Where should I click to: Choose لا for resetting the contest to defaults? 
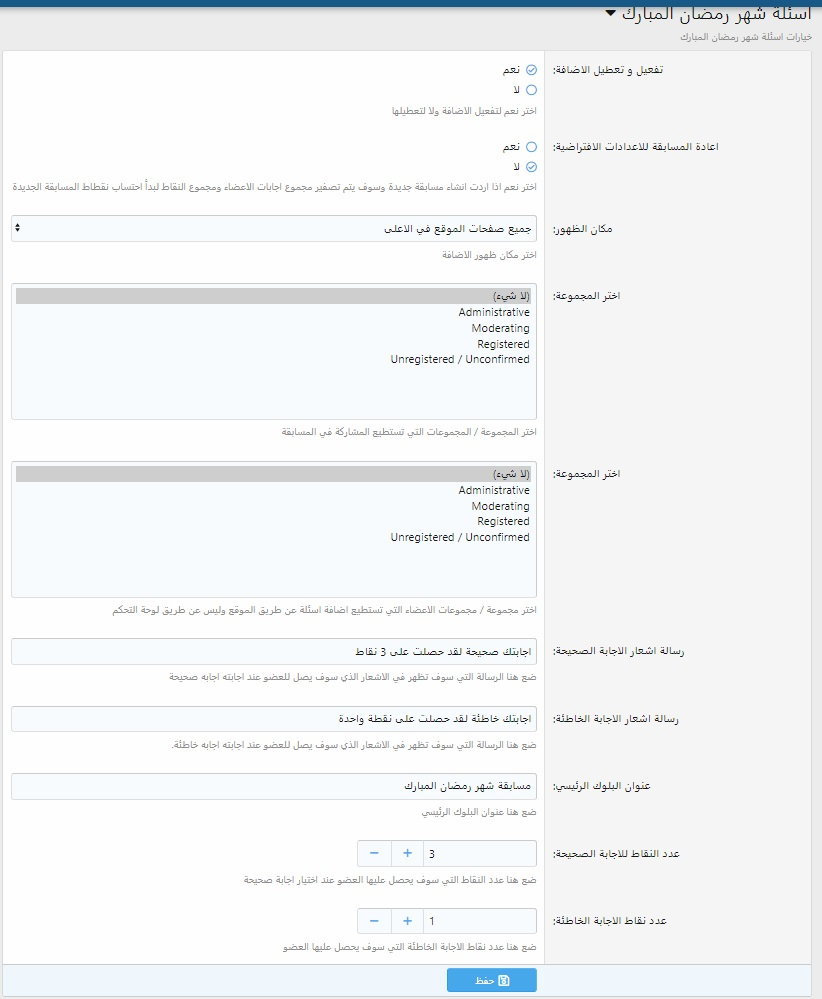coord(531,167)
